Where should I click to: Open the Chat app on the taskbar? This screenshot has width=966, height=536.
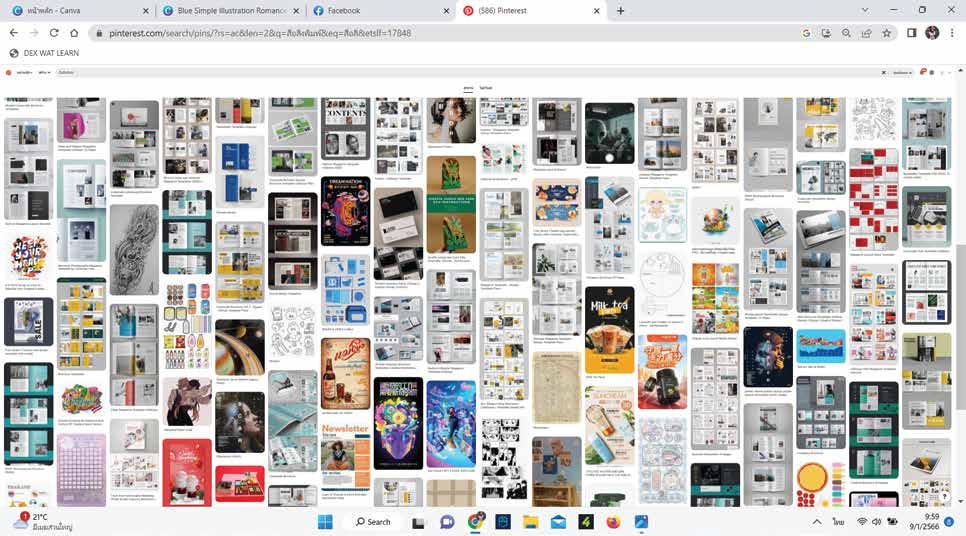pyautogui.click(x=447, y=522)
